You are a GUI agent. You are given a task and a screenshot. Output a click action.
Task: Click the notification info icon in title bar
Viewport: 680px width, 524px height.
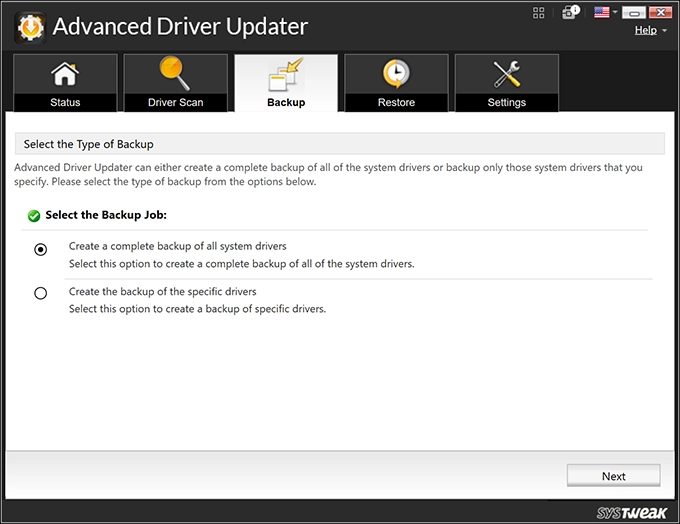571,12
